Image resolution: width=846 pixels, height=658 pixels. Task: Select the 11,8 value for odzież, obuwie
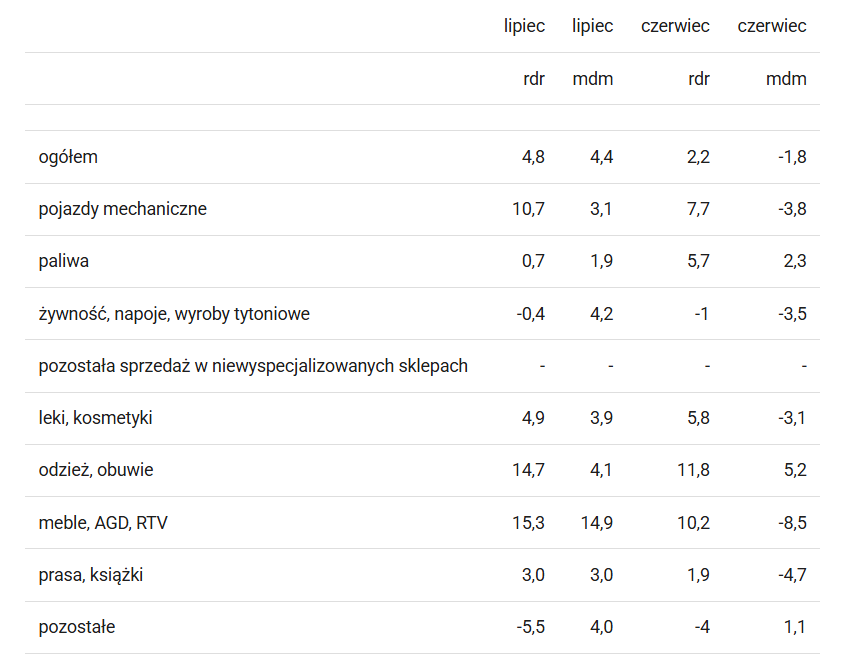point(693,470)
